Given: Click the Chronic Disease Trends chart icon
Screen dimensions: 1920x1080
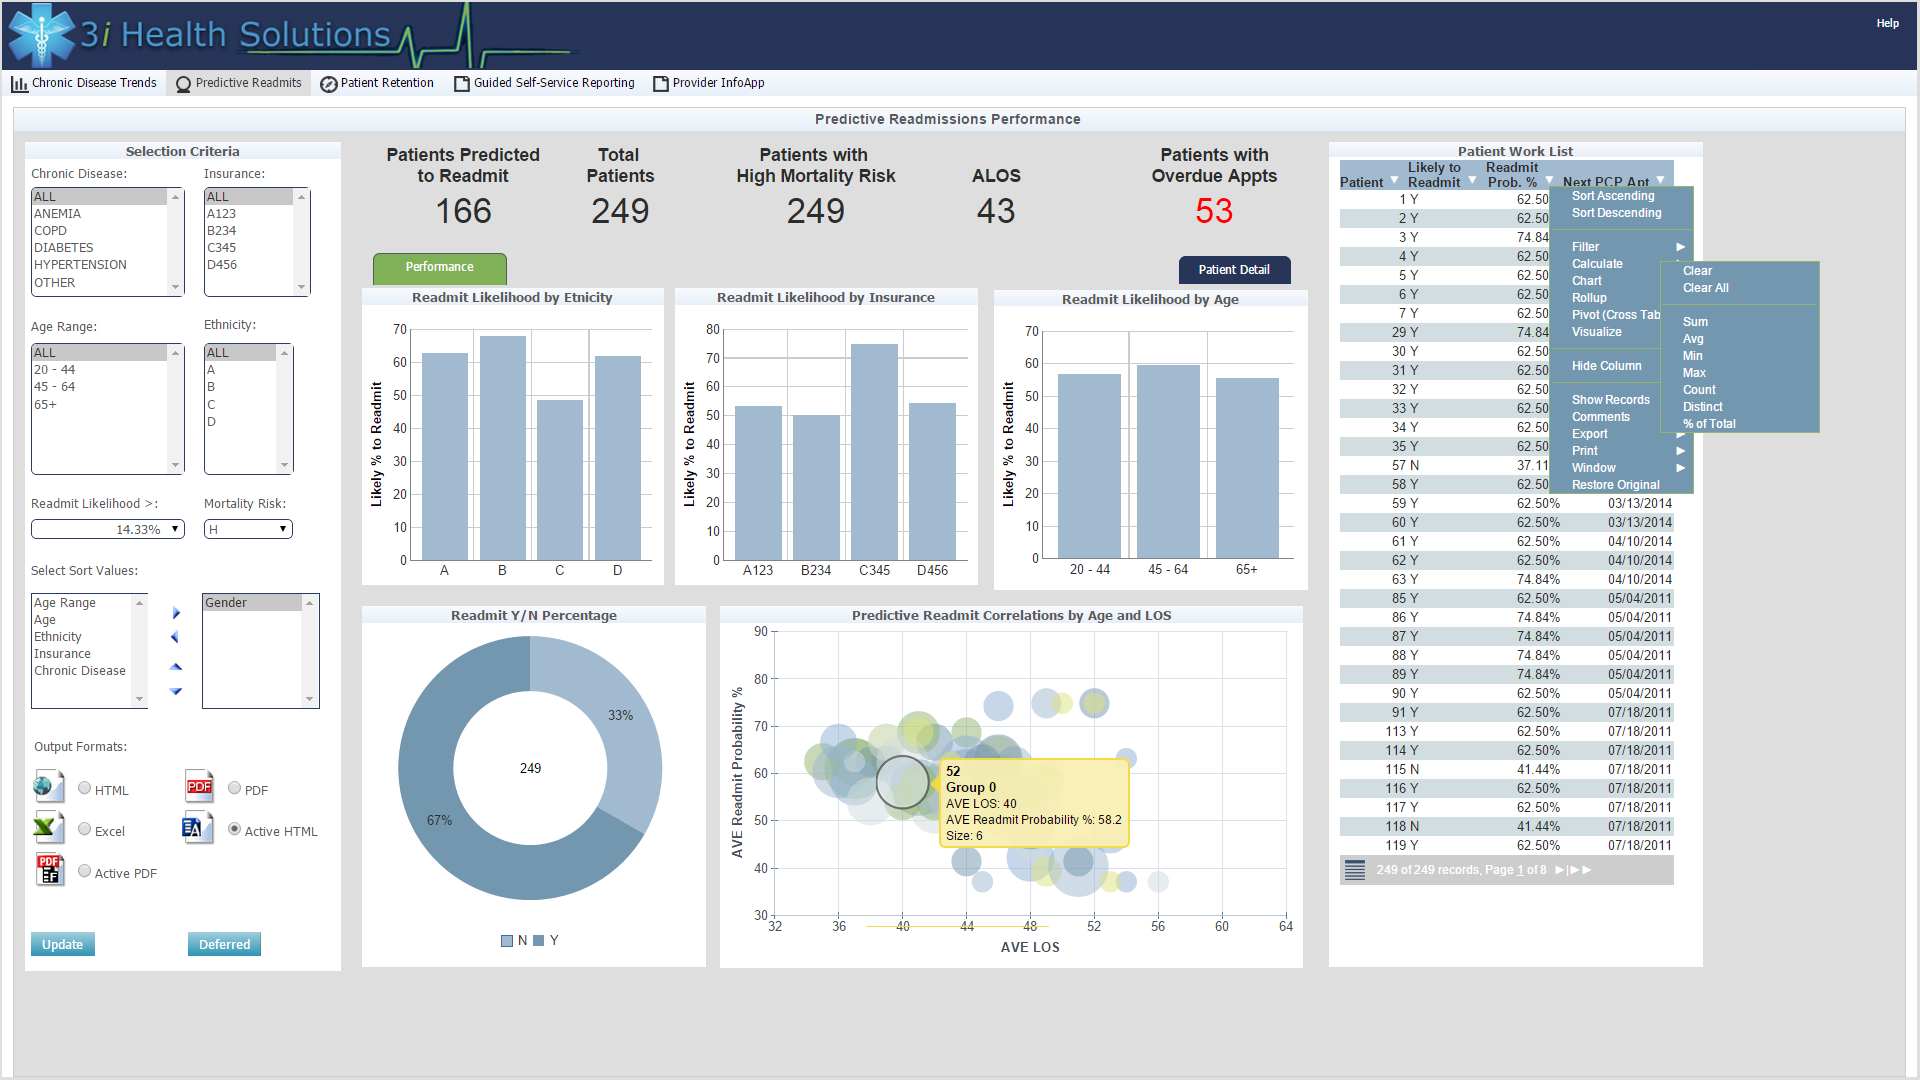Looking at the screenshot, I should [19, 84].
